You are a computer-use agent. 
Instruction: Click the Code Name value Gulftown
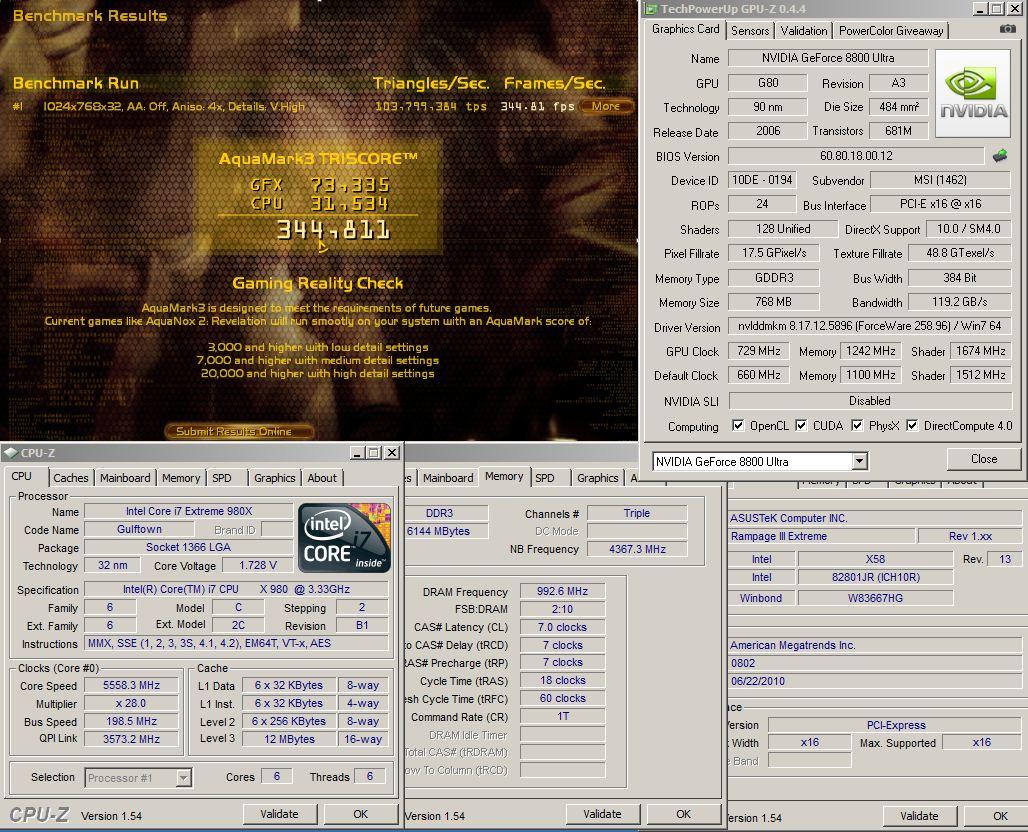click(x=140, y=529)
